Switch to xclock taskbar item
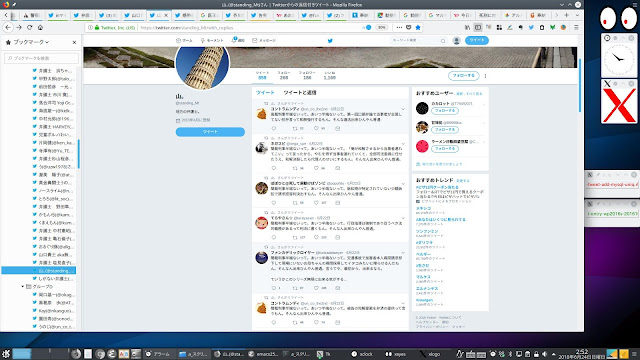640x360 pixels. tap(362, 354)
